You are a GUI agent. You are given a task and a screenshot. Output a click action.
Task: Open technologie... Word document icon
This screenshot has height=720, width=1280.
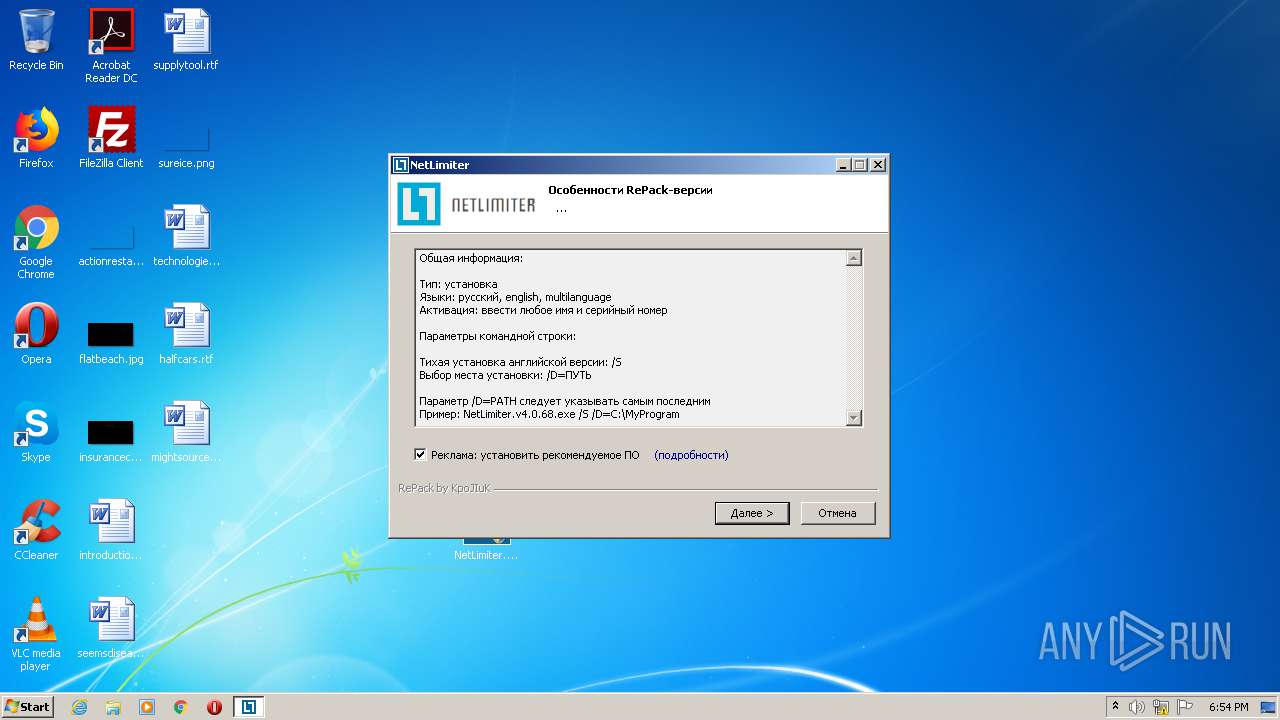tap(186, 236)
